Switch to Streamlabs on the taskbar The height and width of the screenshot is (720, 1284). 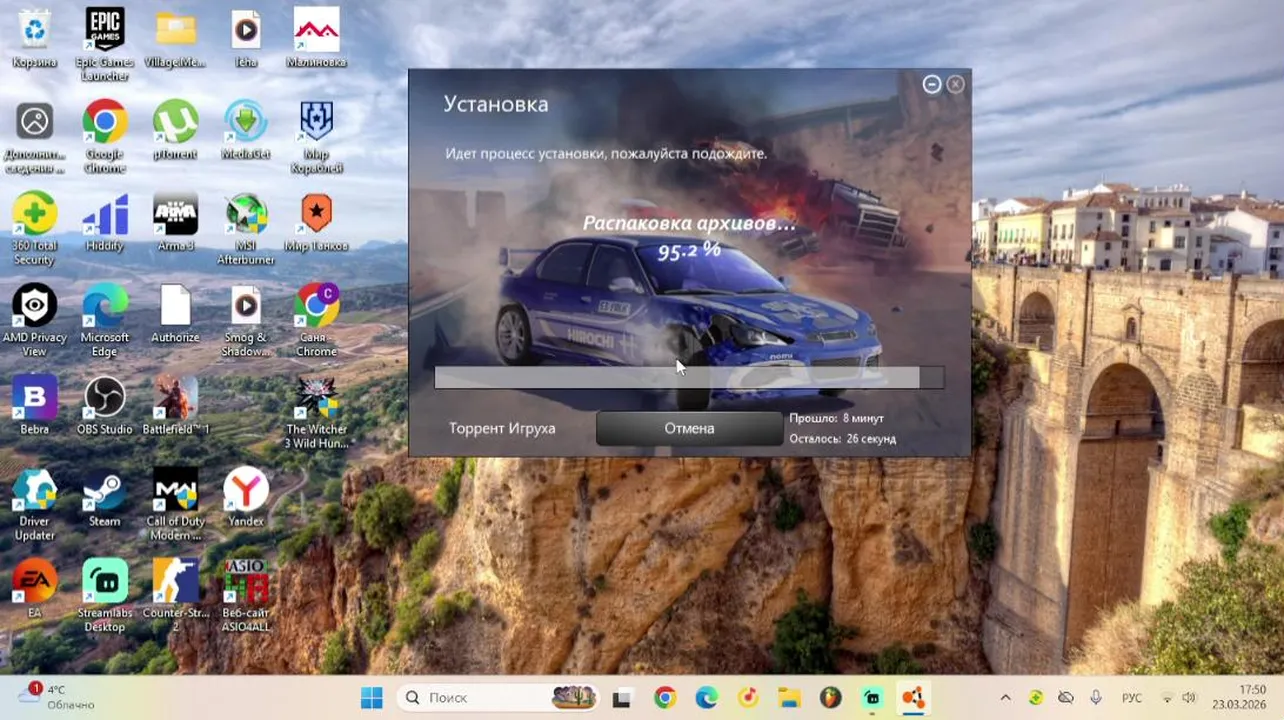[872, 697]
